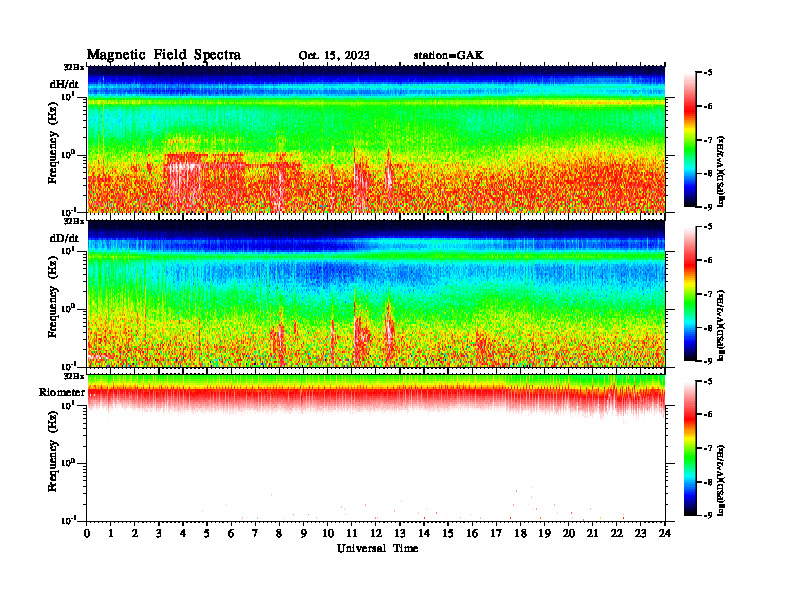Click the "Magnetic Field Spectra" title
The width and height of the screenshot is (792, 612).
[164, 55]
